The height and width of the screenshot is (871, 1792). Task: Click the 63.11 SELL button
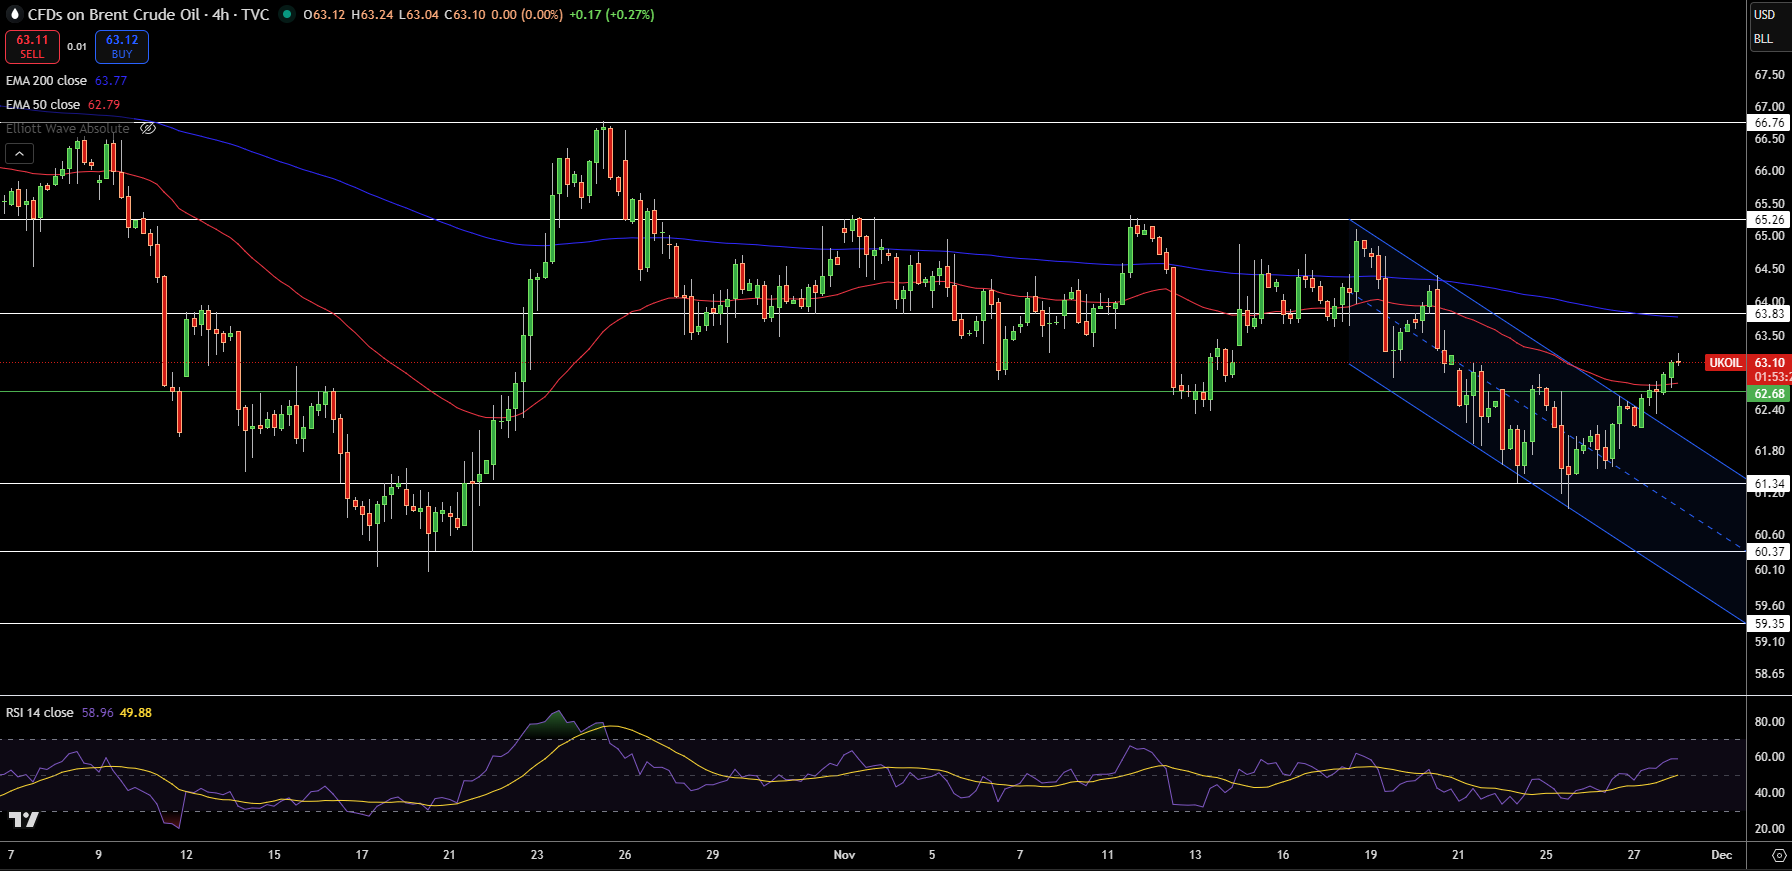pyautogui.click(x=32, y=47)
